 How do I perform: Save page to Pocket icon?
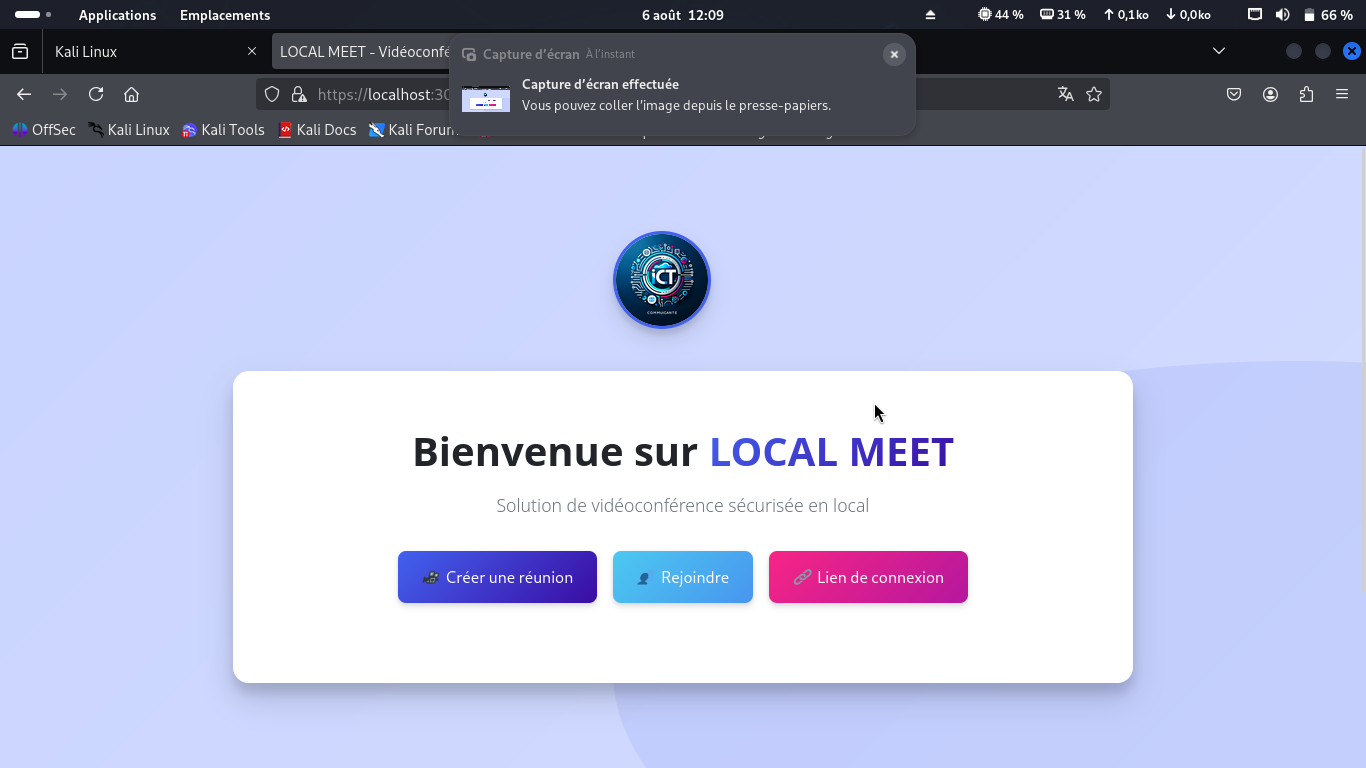tap(1234, 94)
